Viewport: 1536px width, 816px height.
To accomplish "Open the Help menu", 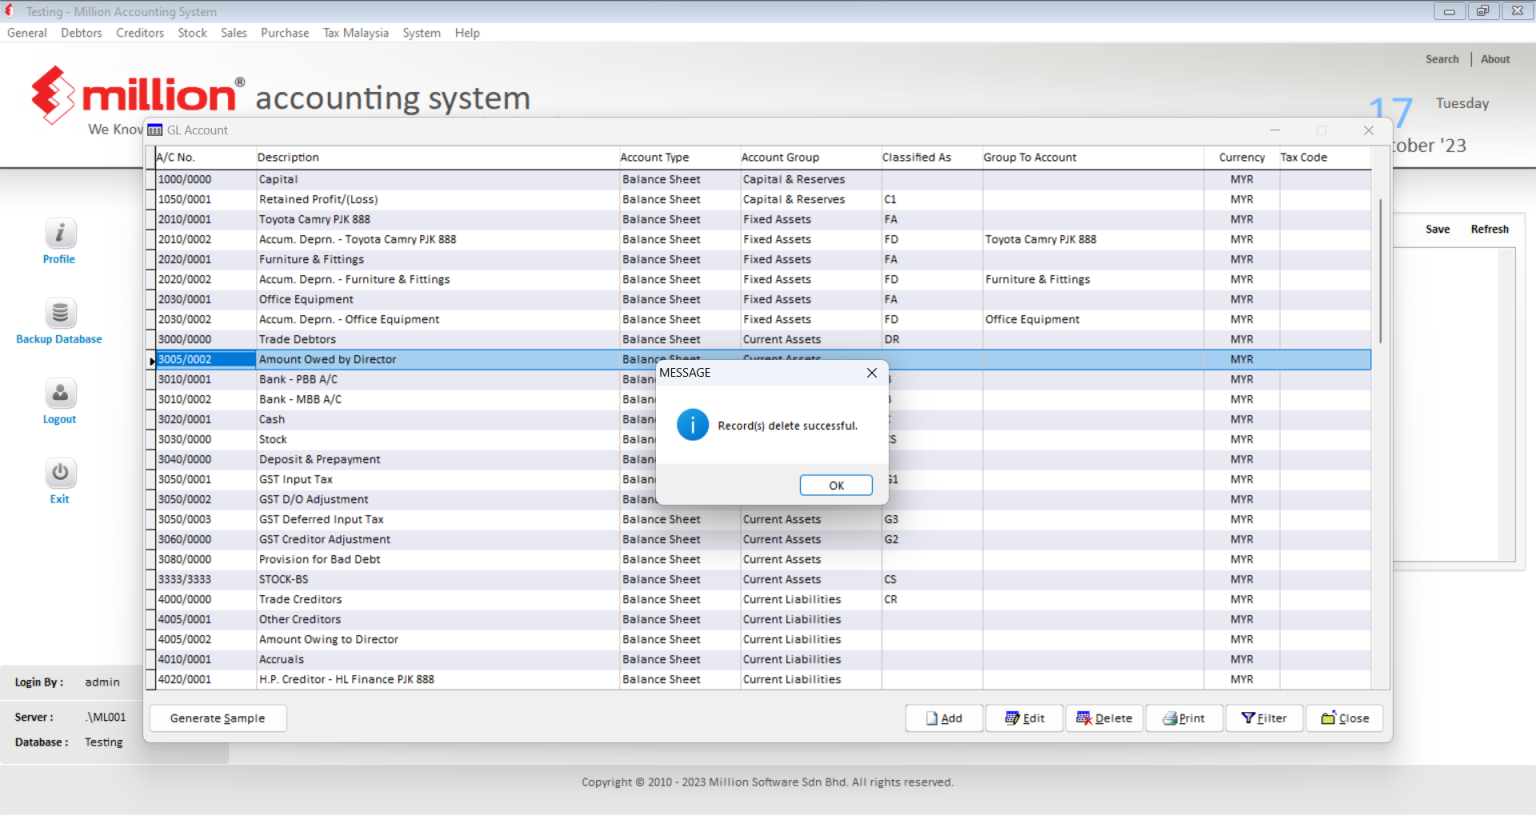I will pos(467,33).
